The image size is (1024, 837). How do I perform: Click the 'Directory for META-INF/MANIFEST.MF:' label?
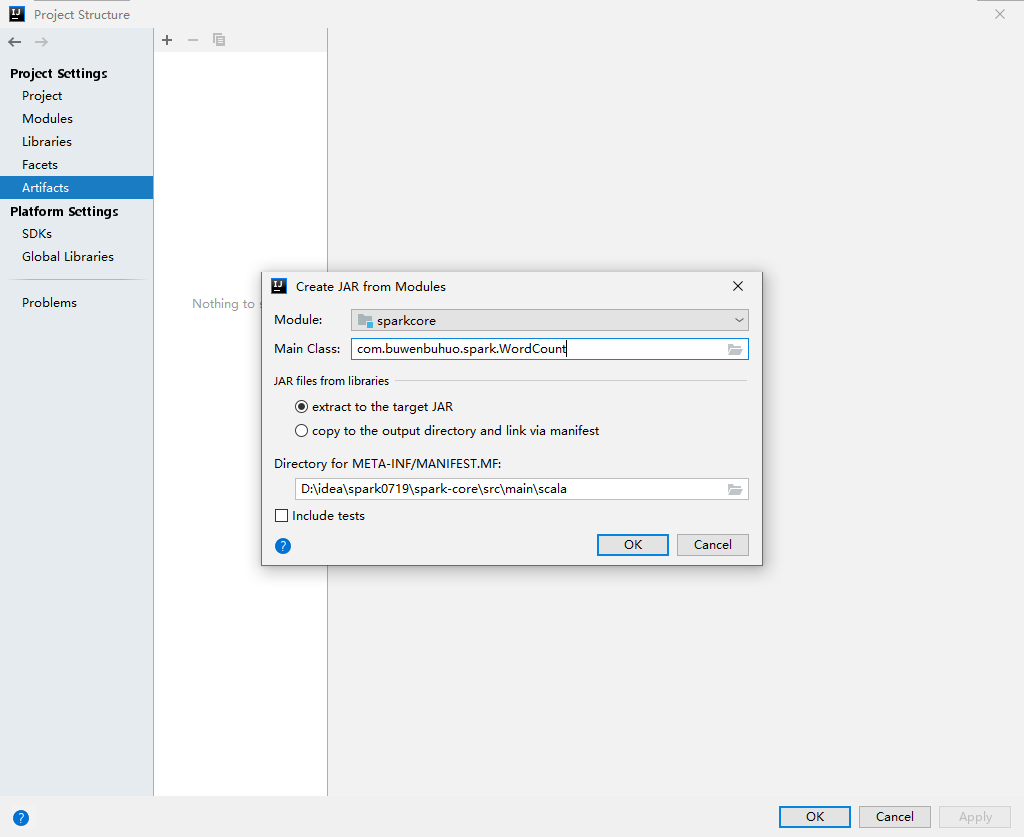pos(387,464)
